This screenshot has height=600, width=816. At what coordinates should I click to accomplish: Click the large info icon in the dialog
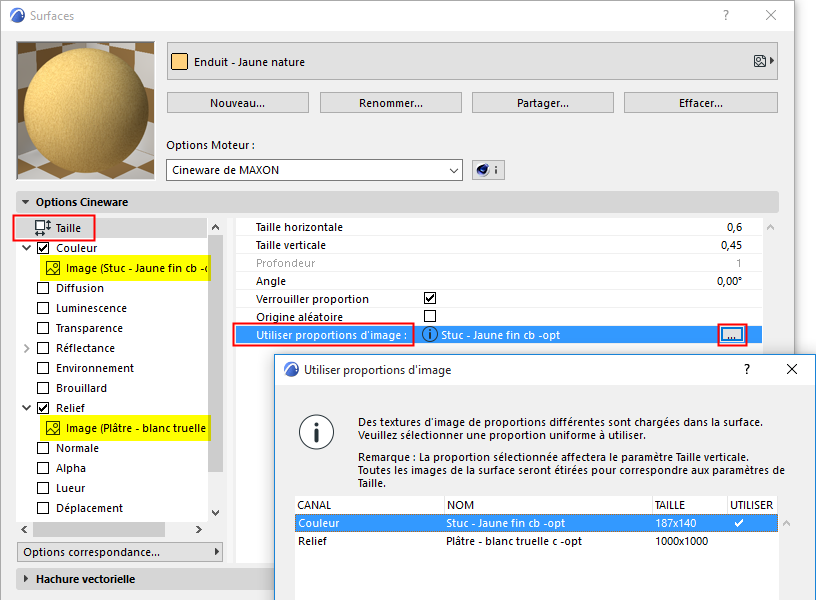[316, 432]
